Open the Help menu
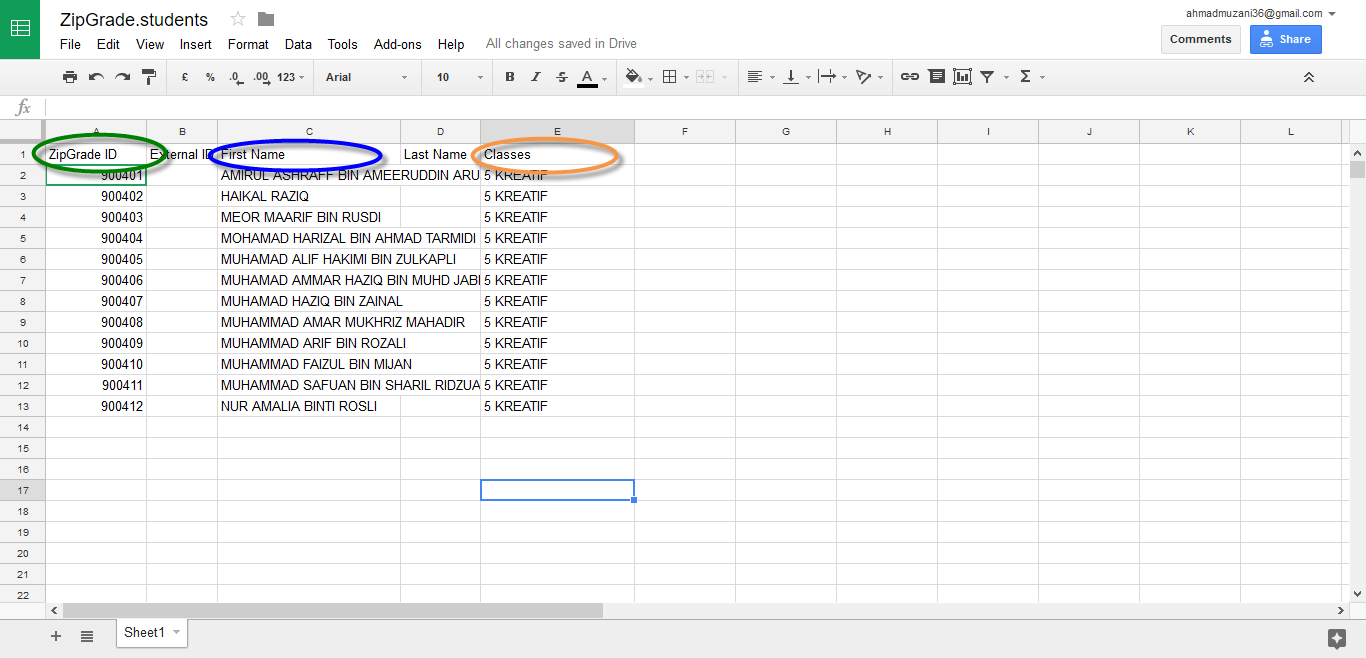 [451, 44]
